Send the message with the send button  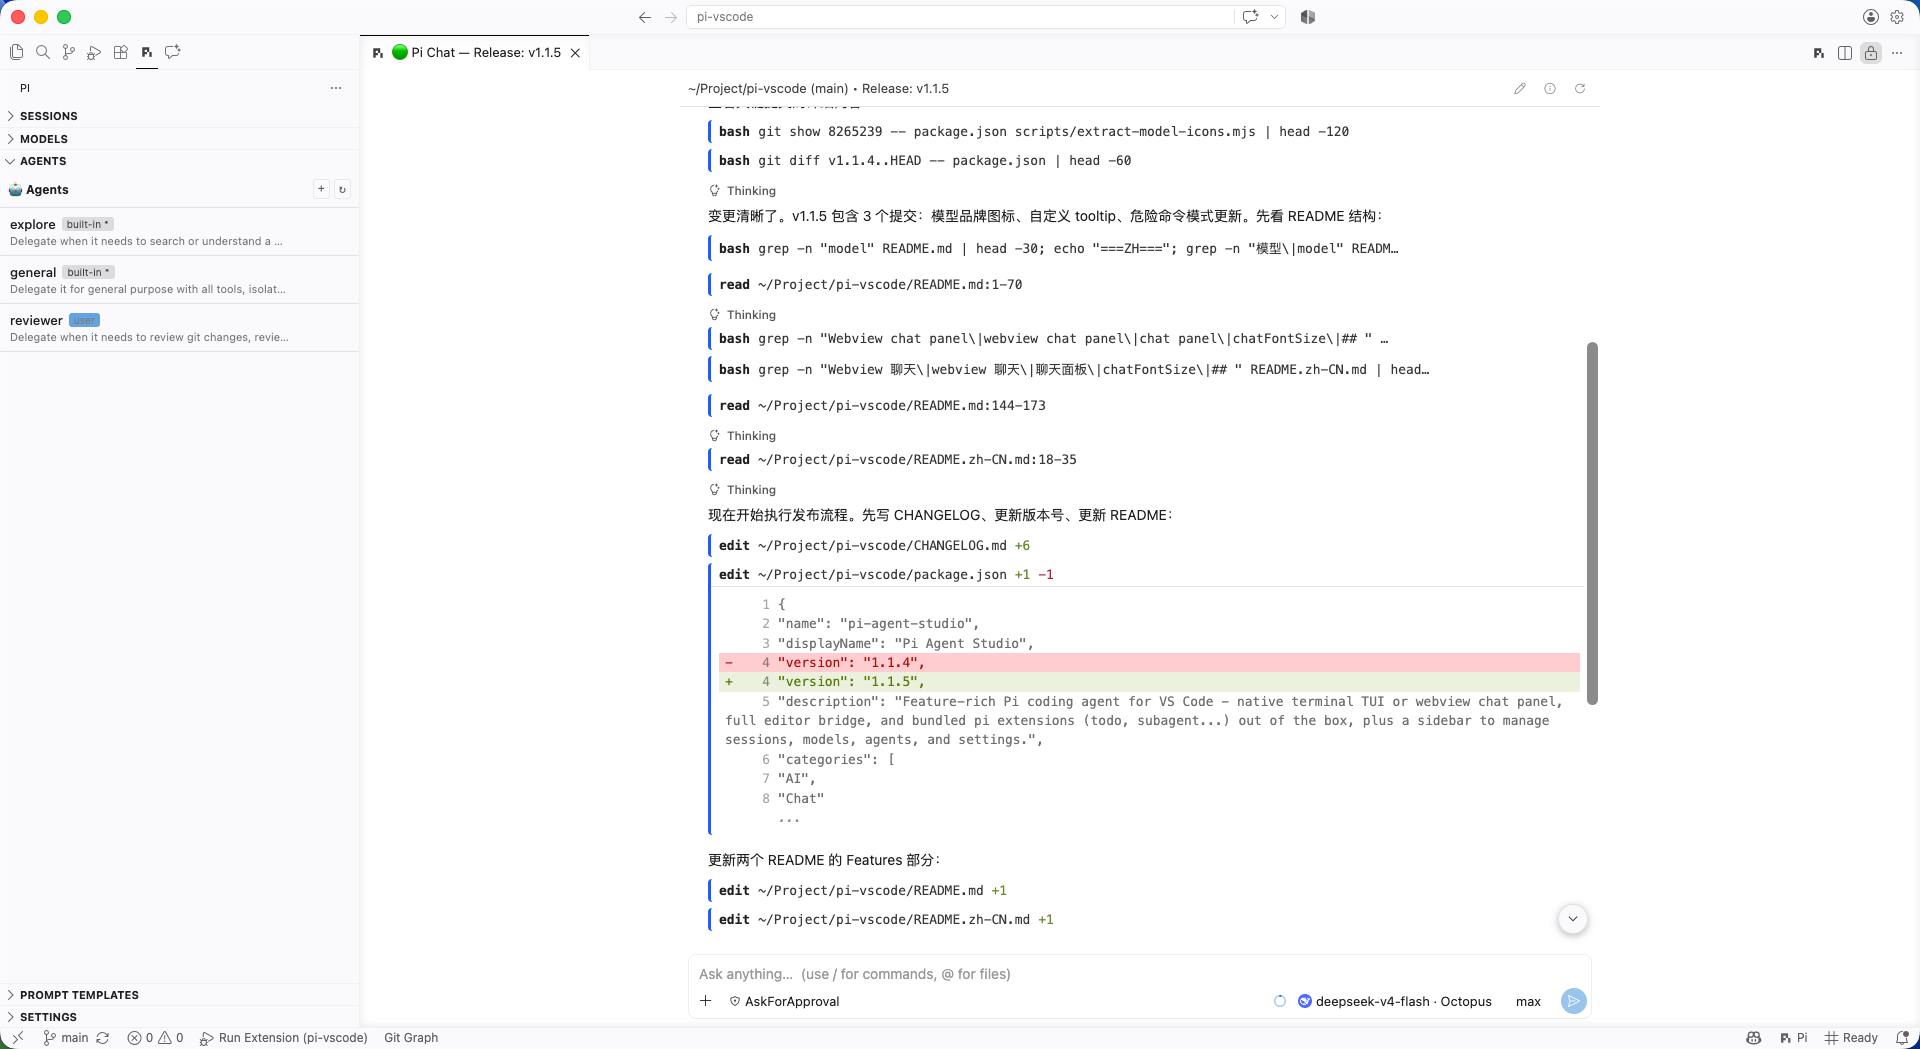click(x=1573, y=1001)
